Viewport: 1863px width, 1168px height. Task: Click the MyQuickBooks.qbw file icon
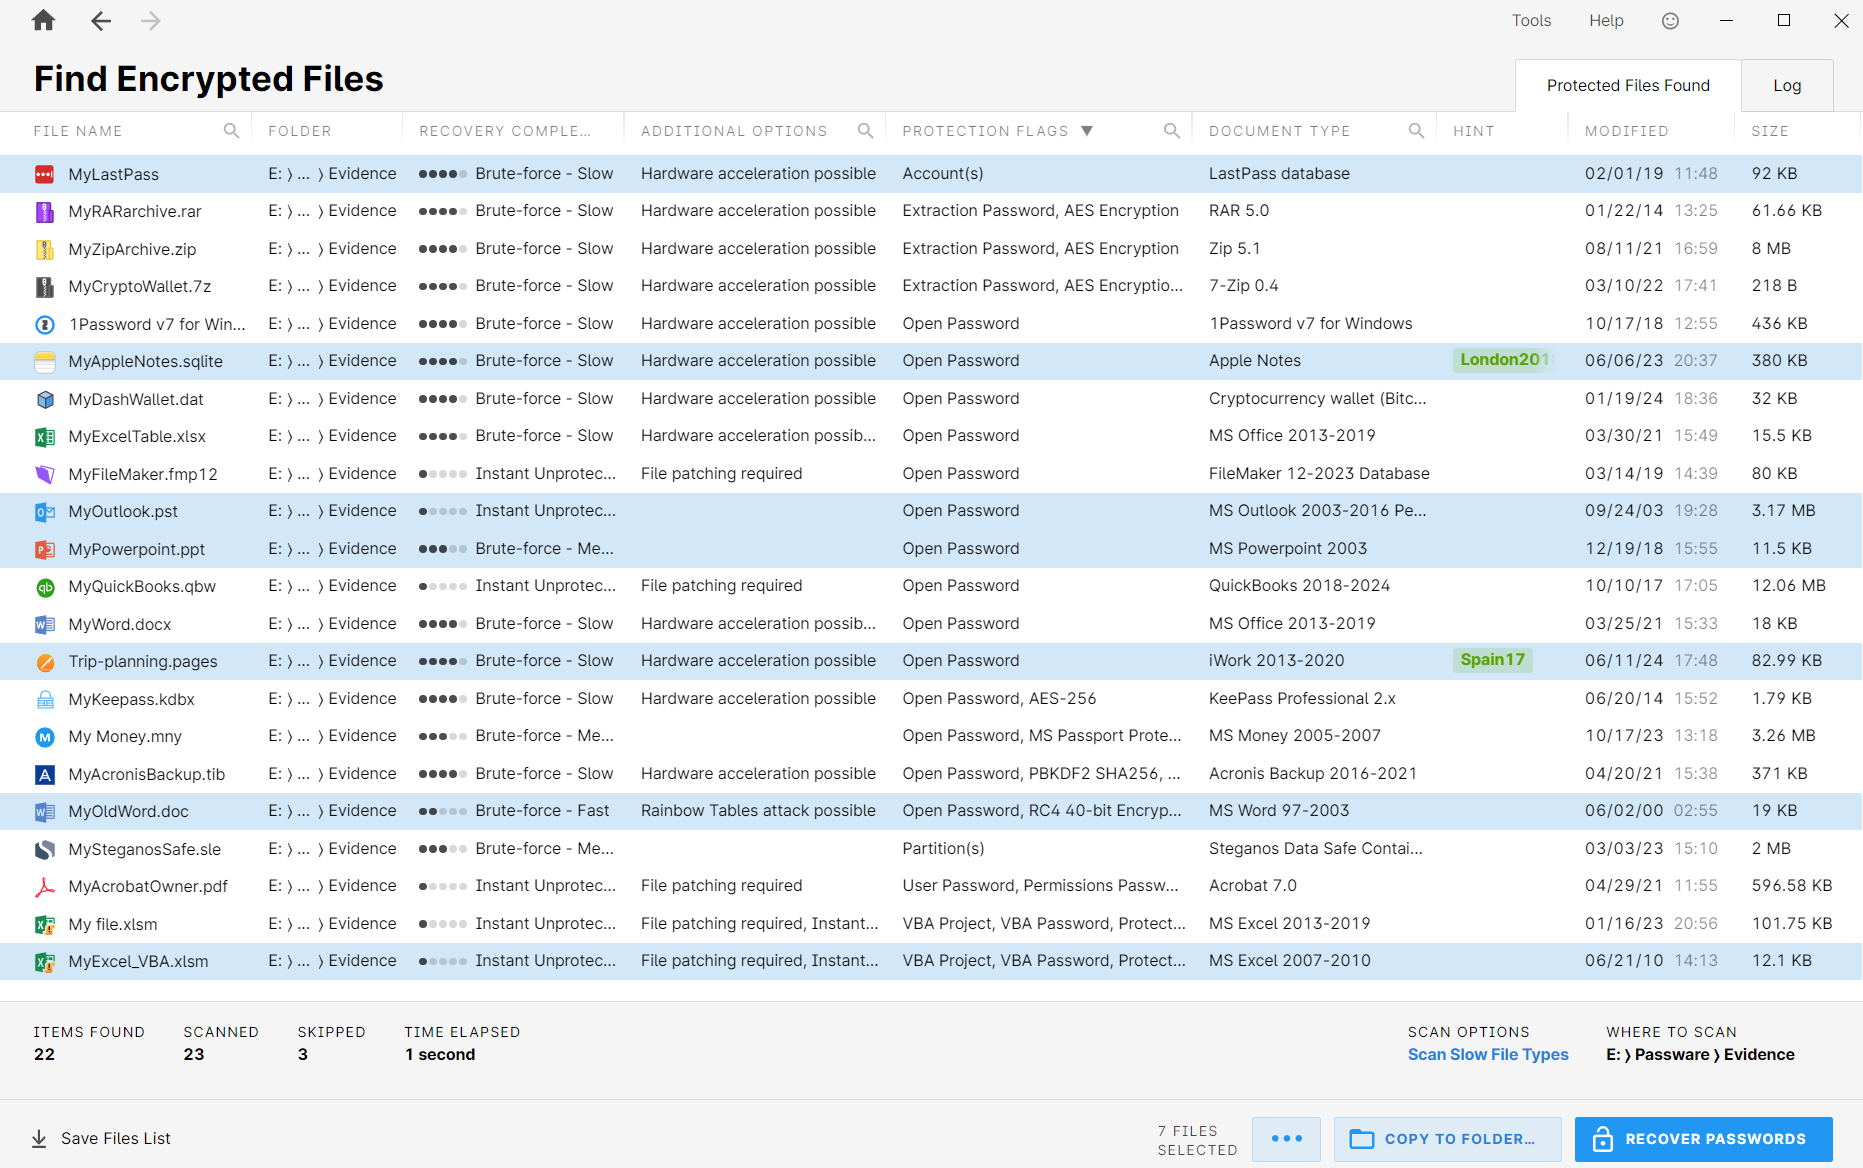pos(45,587)
